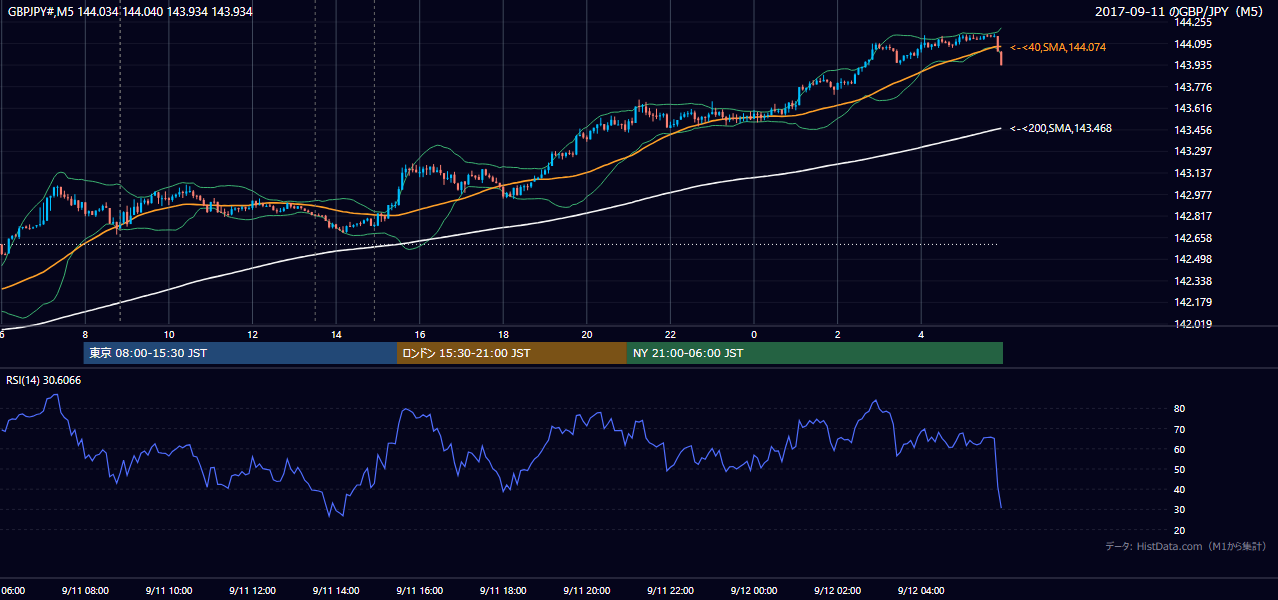Click price axis value 142.179

[x=1193, y=302]
